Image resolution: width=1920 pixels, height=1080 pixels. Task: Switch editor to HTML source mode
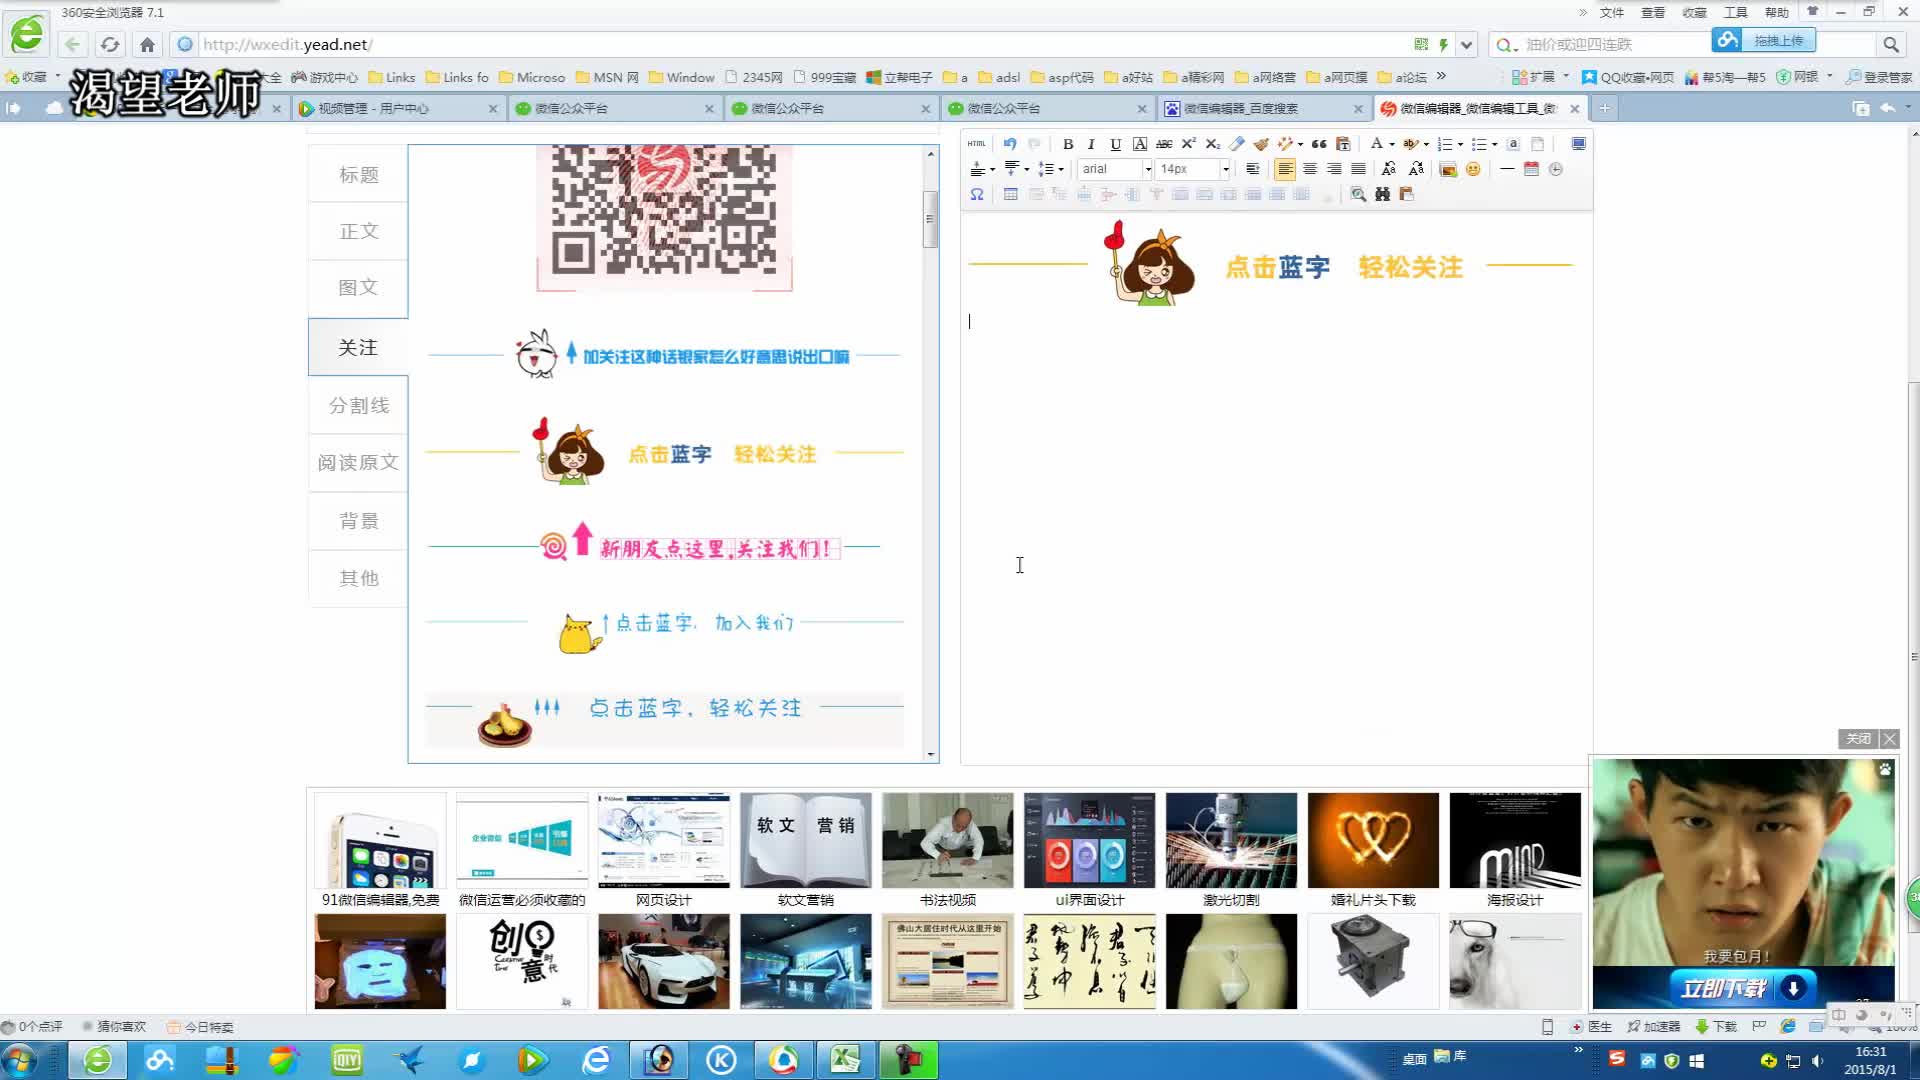click(x=977, y=144)
